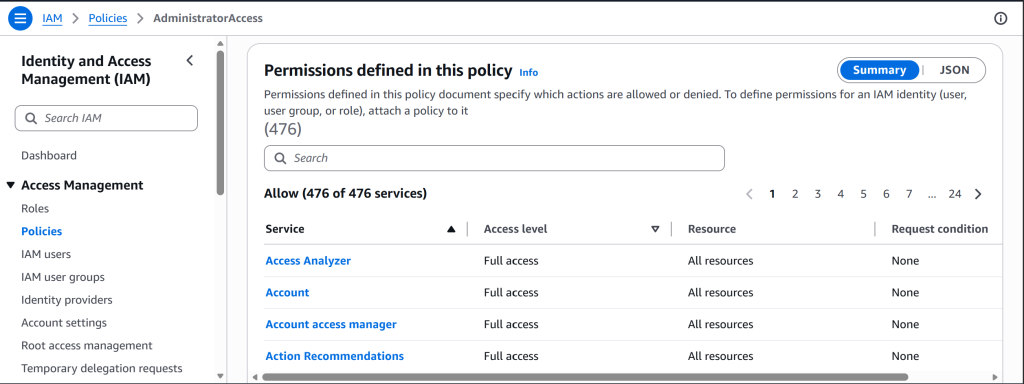Open Policies breadcrumb link
1024x384 pixels.
click(x=108, y=18)
